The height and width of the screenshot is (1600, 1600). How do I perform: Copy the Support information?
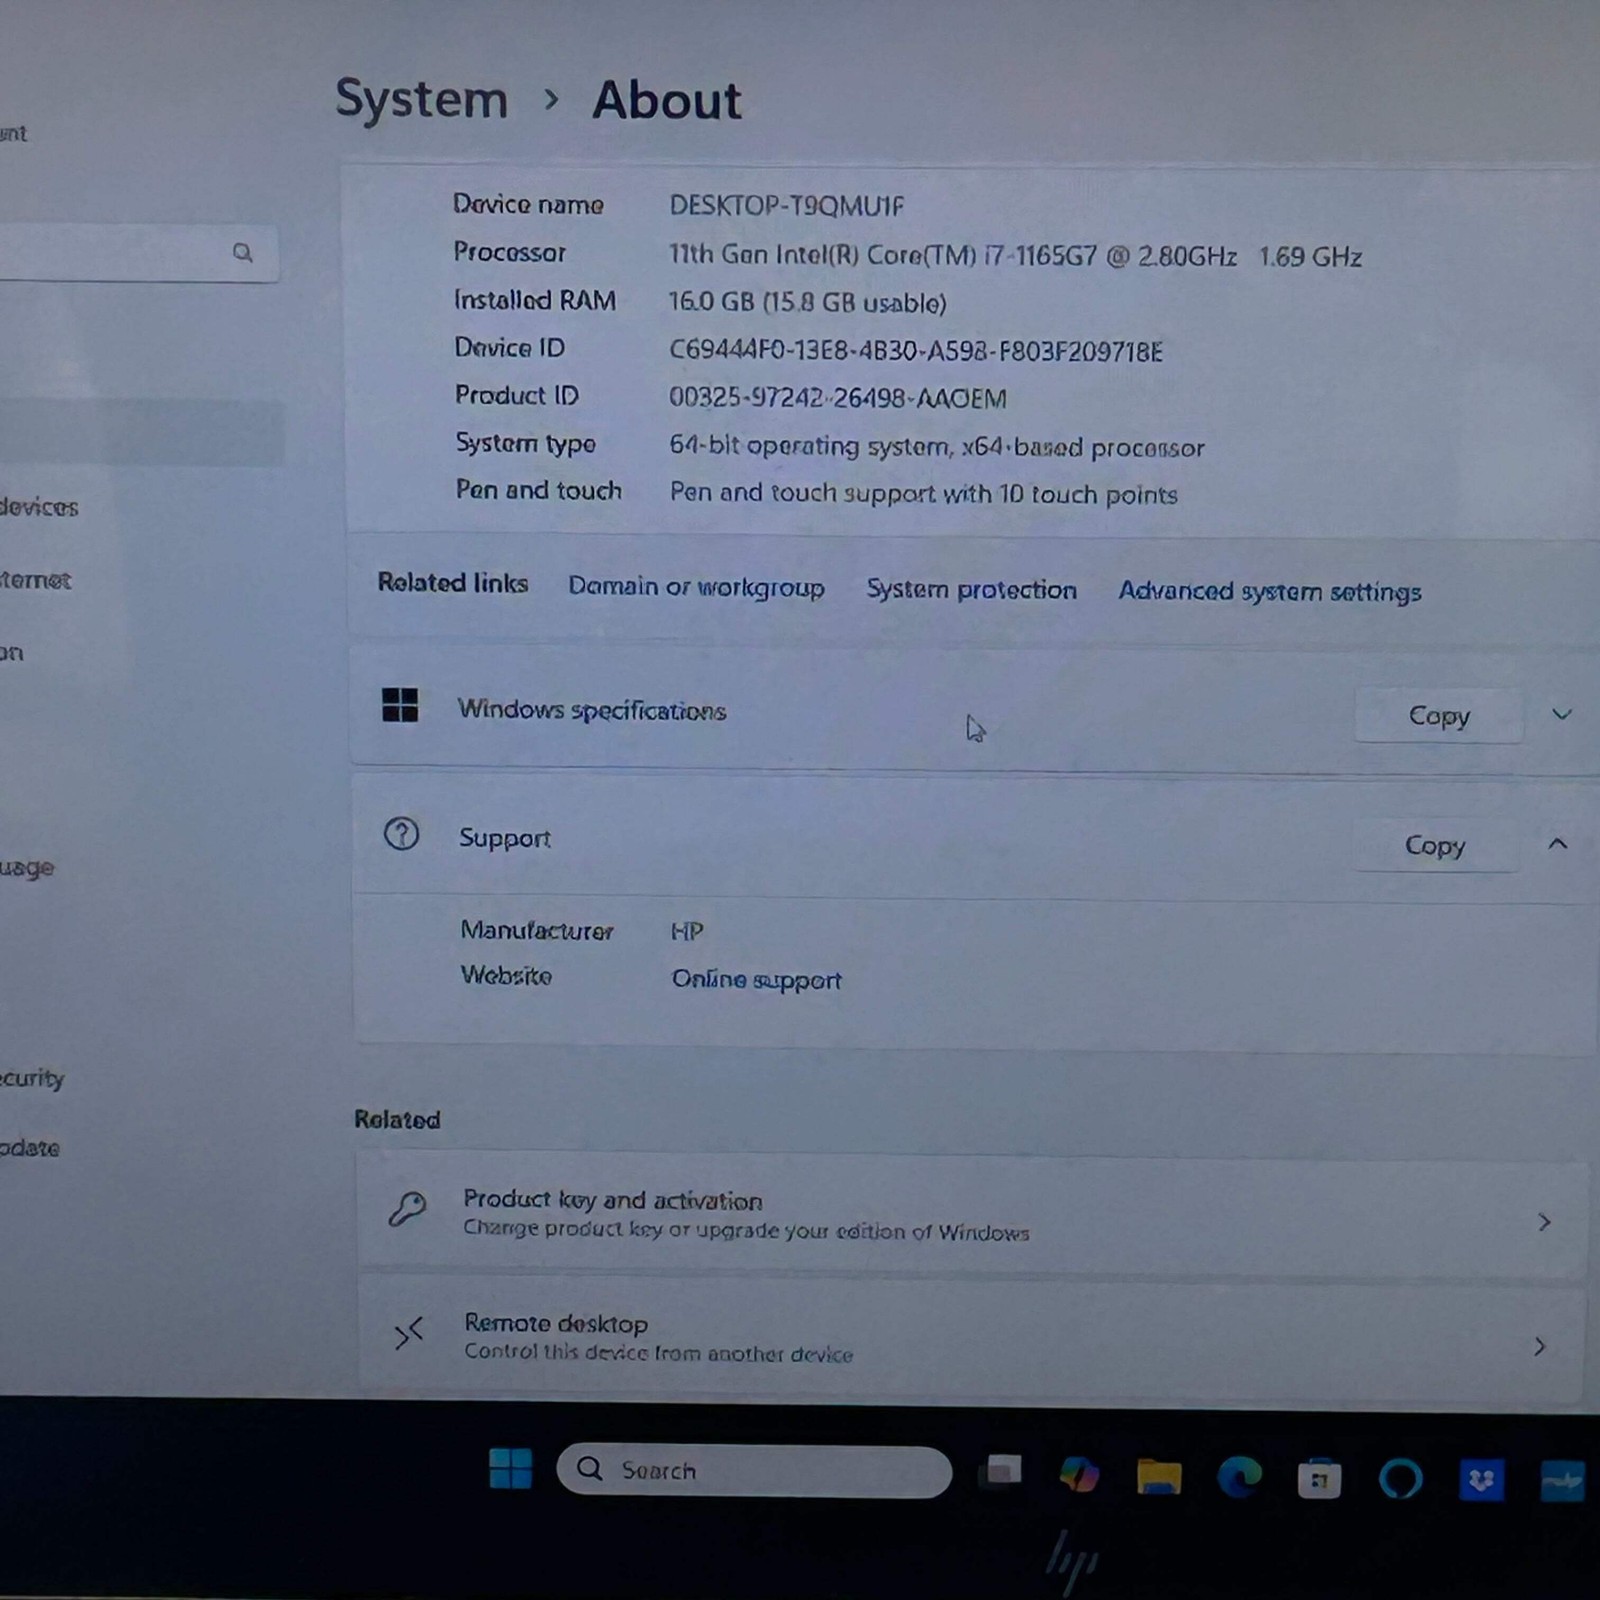1435,845
